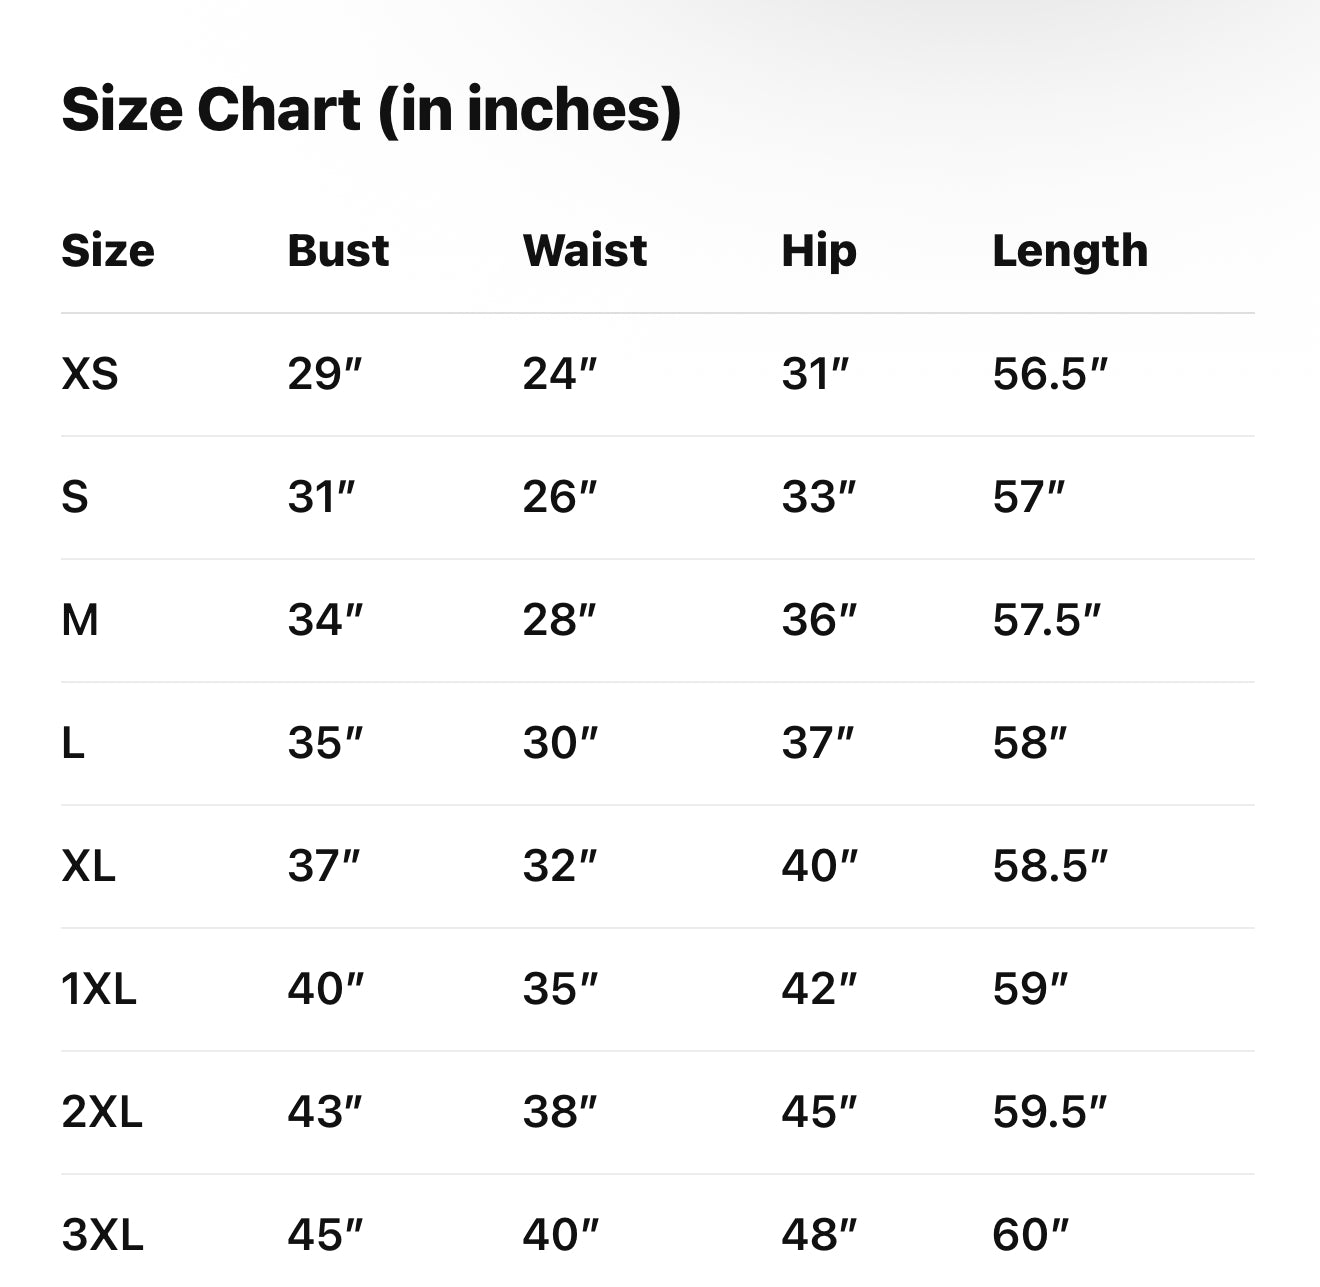Click the 56.5″ length value for XS
Screen dimensions: 1320x1287
click(1050, 374)
